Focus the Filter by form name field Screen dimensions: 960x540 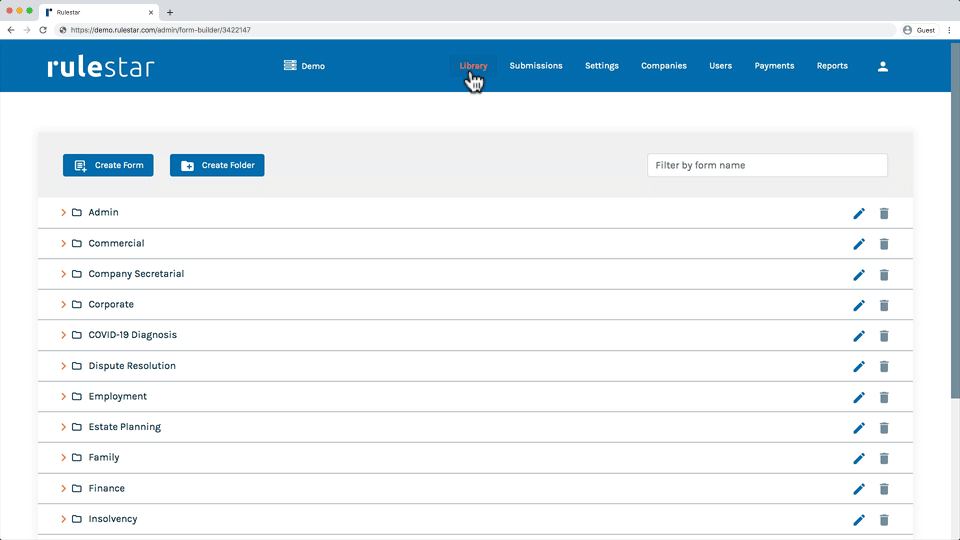[x=767, y=165]
